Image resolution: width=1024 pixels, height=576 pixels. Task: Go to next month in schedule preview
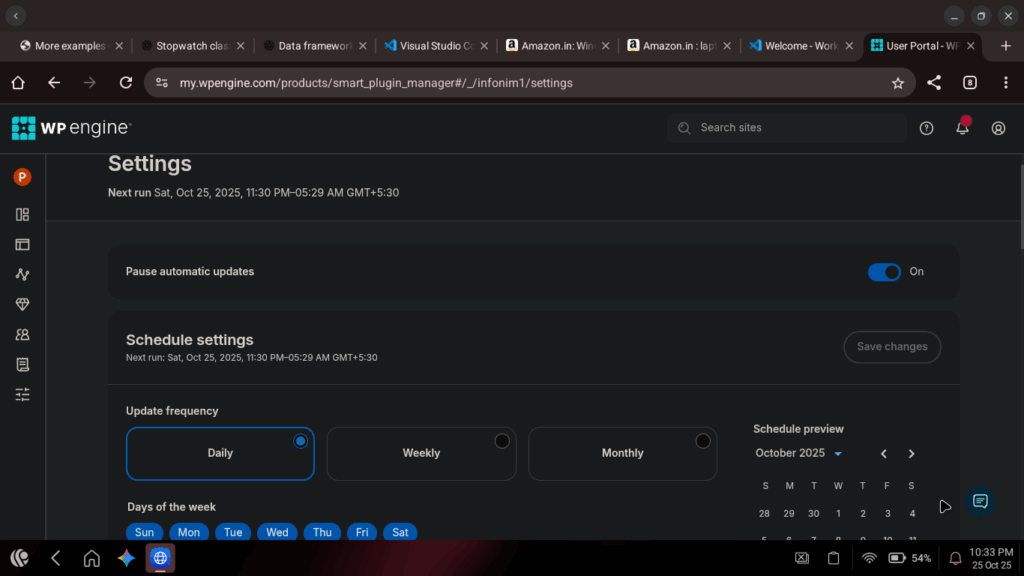pyautogui.click(x=911, y=454)
